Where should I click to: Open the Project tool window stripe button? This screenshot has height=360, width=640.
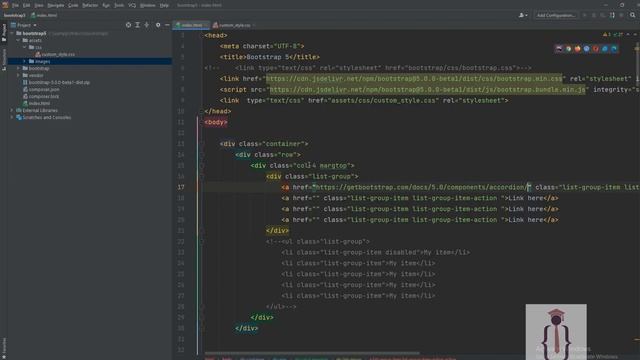(4, 33)
